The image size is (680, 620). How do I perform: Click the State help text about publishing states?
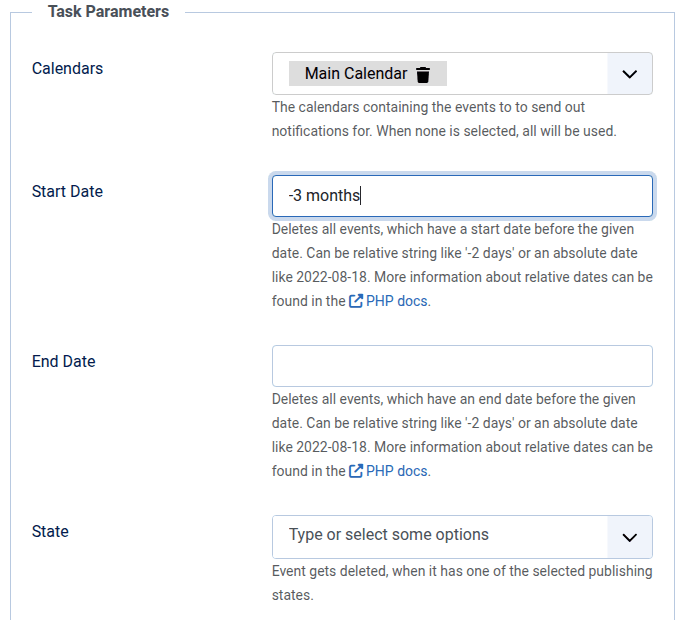tap(462, 583)
